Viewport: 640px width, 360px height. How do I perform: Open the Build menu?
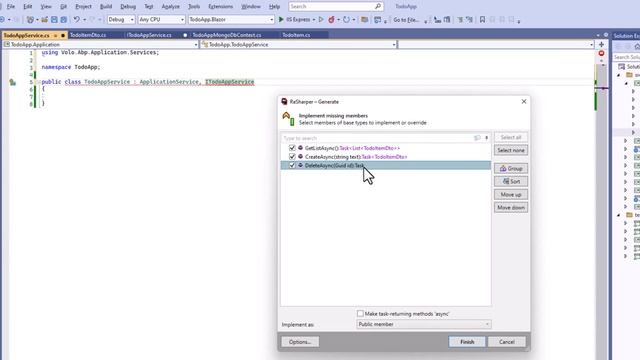[x=106, y=7]
